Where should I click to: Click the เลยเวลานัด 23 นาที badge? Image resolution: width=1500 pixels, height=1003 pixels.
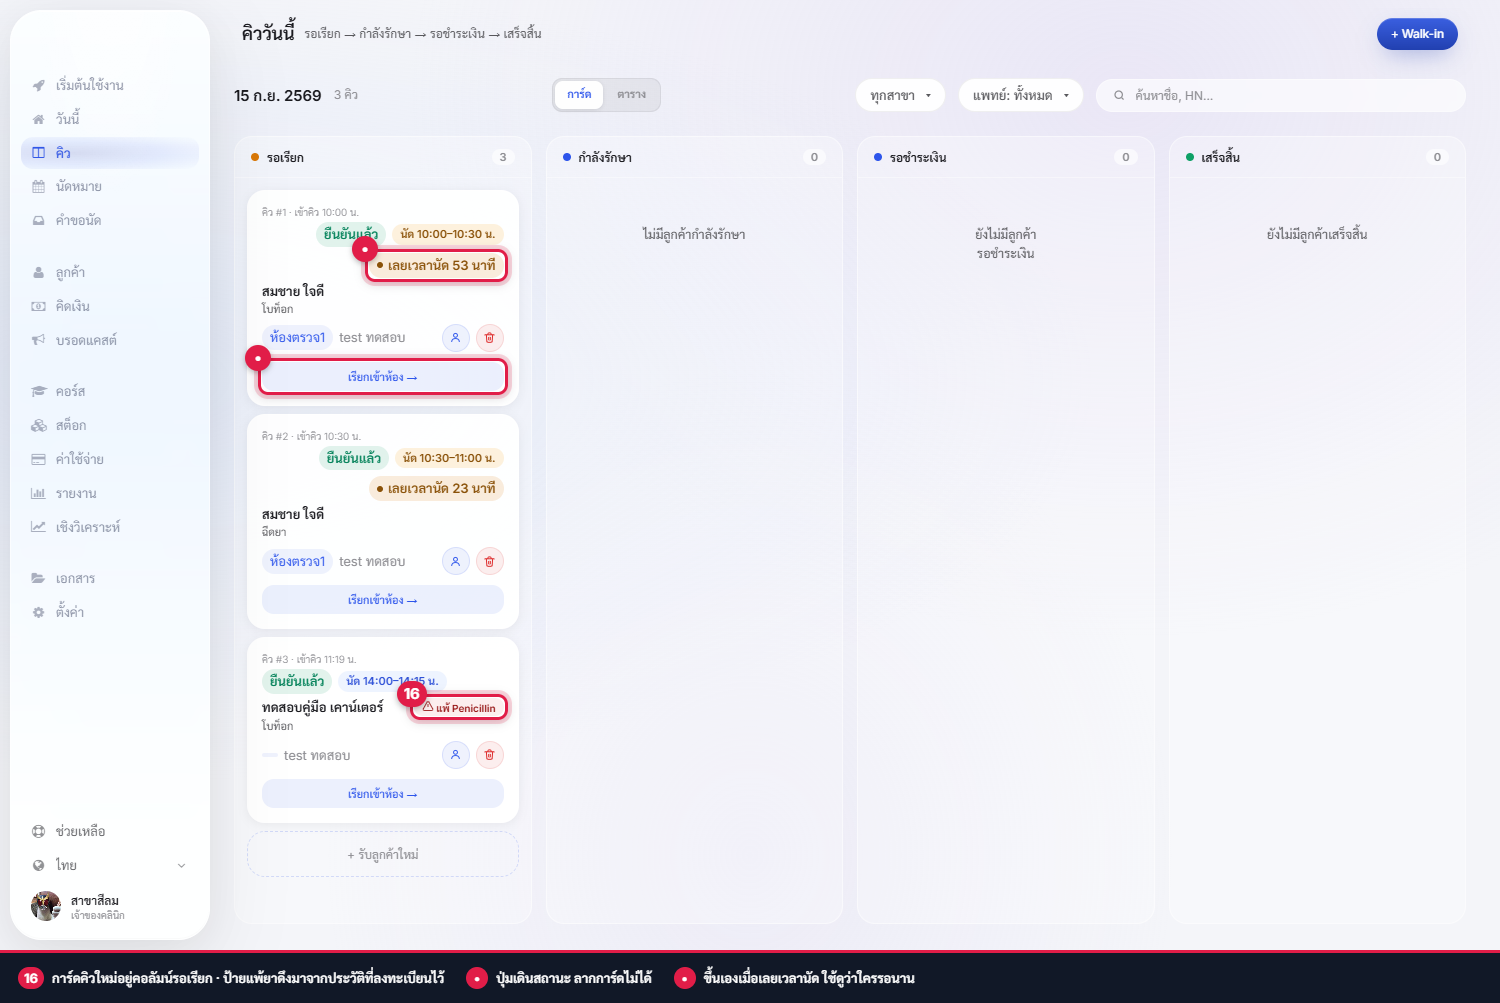coord(436,489)
